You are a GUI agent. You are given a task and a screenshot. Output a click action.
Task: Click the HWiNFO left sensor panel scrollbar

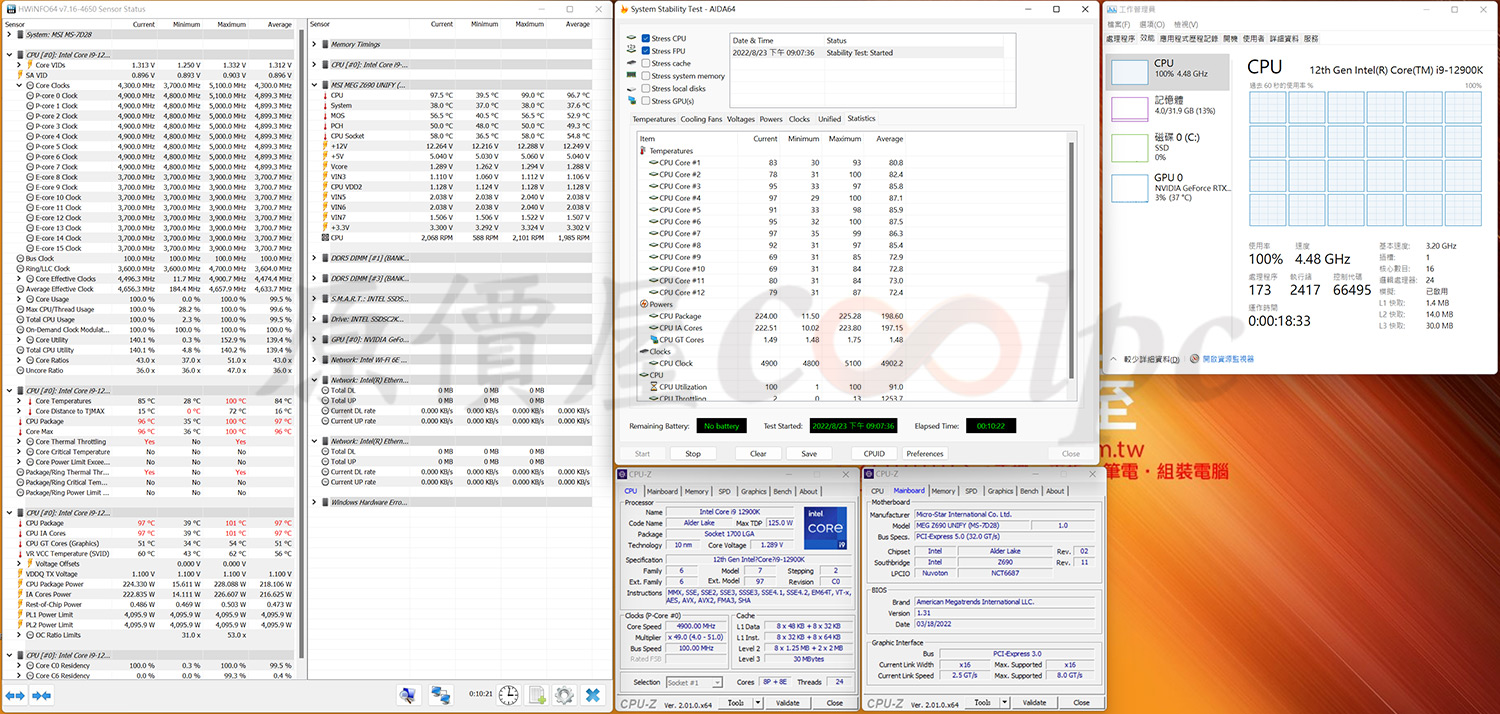pyautogui.click(x=300, y=344)
